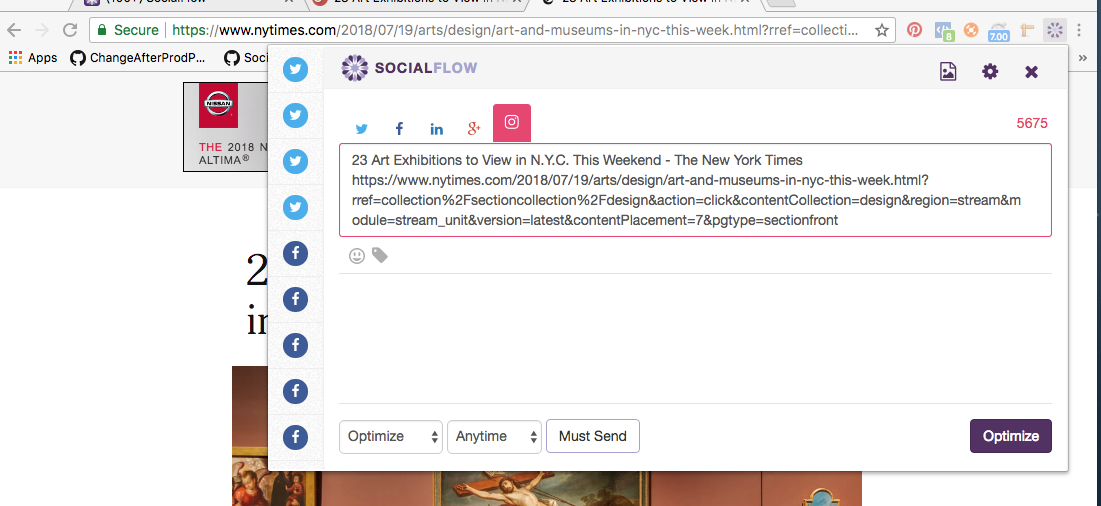Screen dimensions: 1101x506
Task: Click the article painting image
Action: (x=546, y=436)
